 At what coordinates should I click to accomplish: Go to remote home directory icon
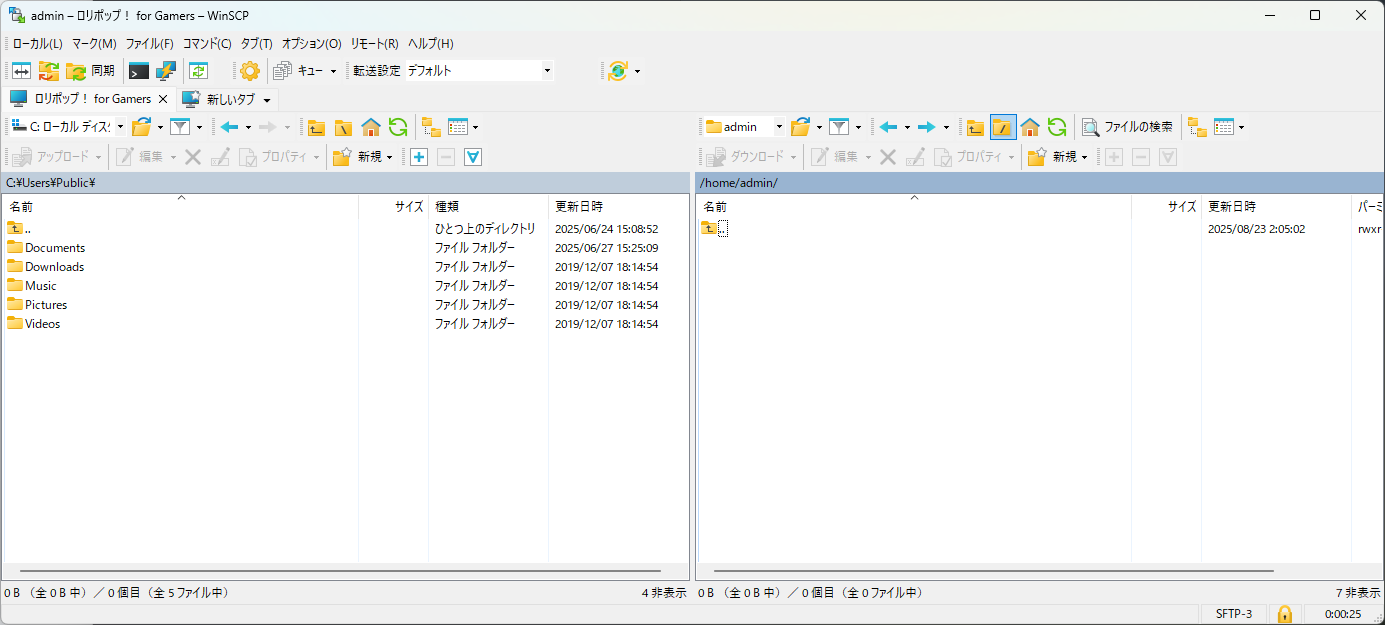point(1030,127)
